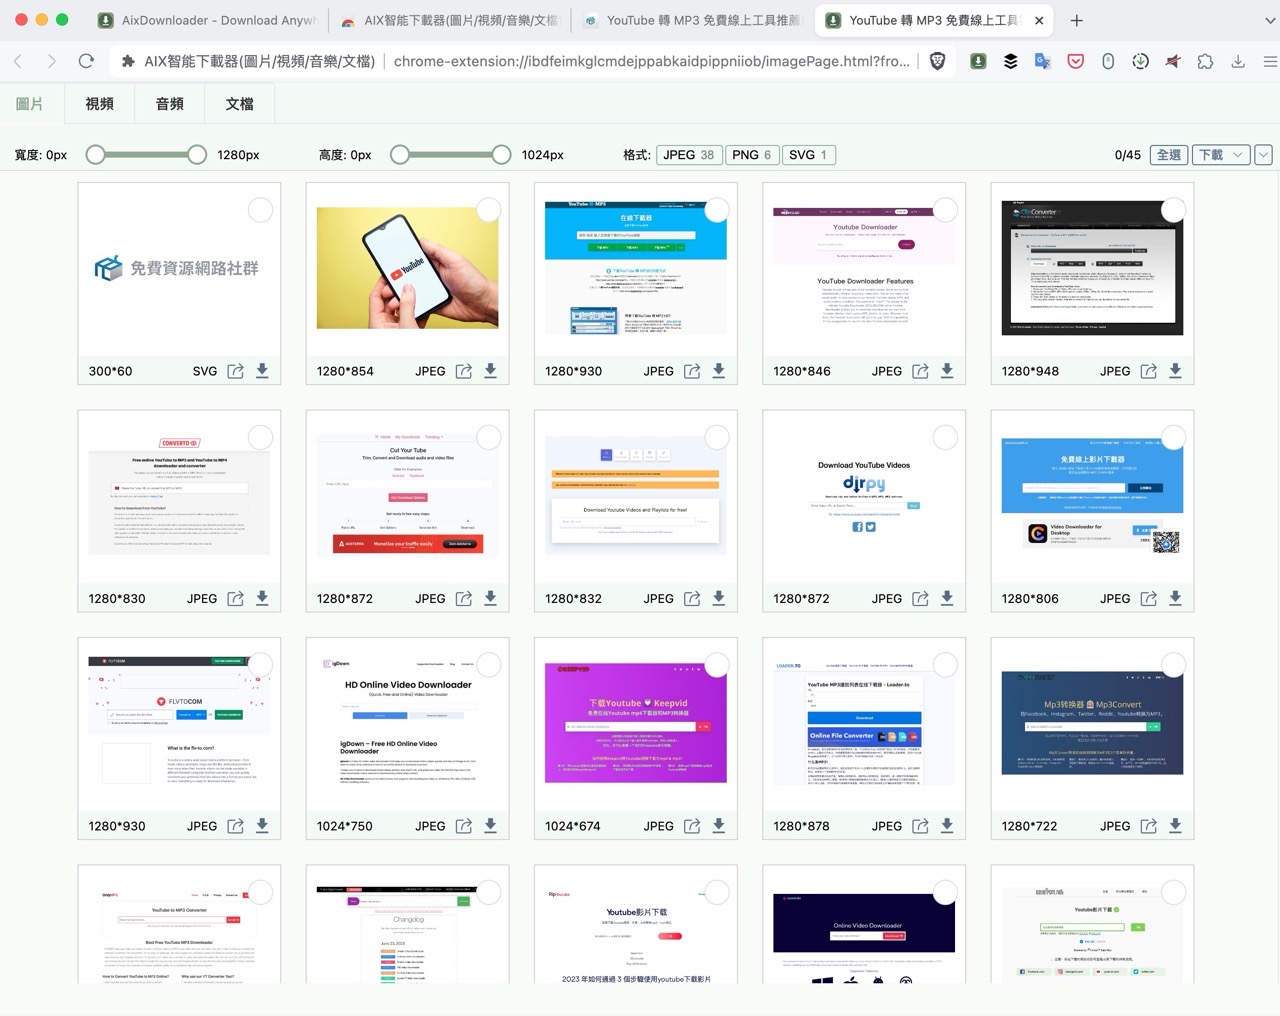Select the 免費資源網路社群 SVG image checkbox
The image size is (1280, 1016).
pos(260,210)
